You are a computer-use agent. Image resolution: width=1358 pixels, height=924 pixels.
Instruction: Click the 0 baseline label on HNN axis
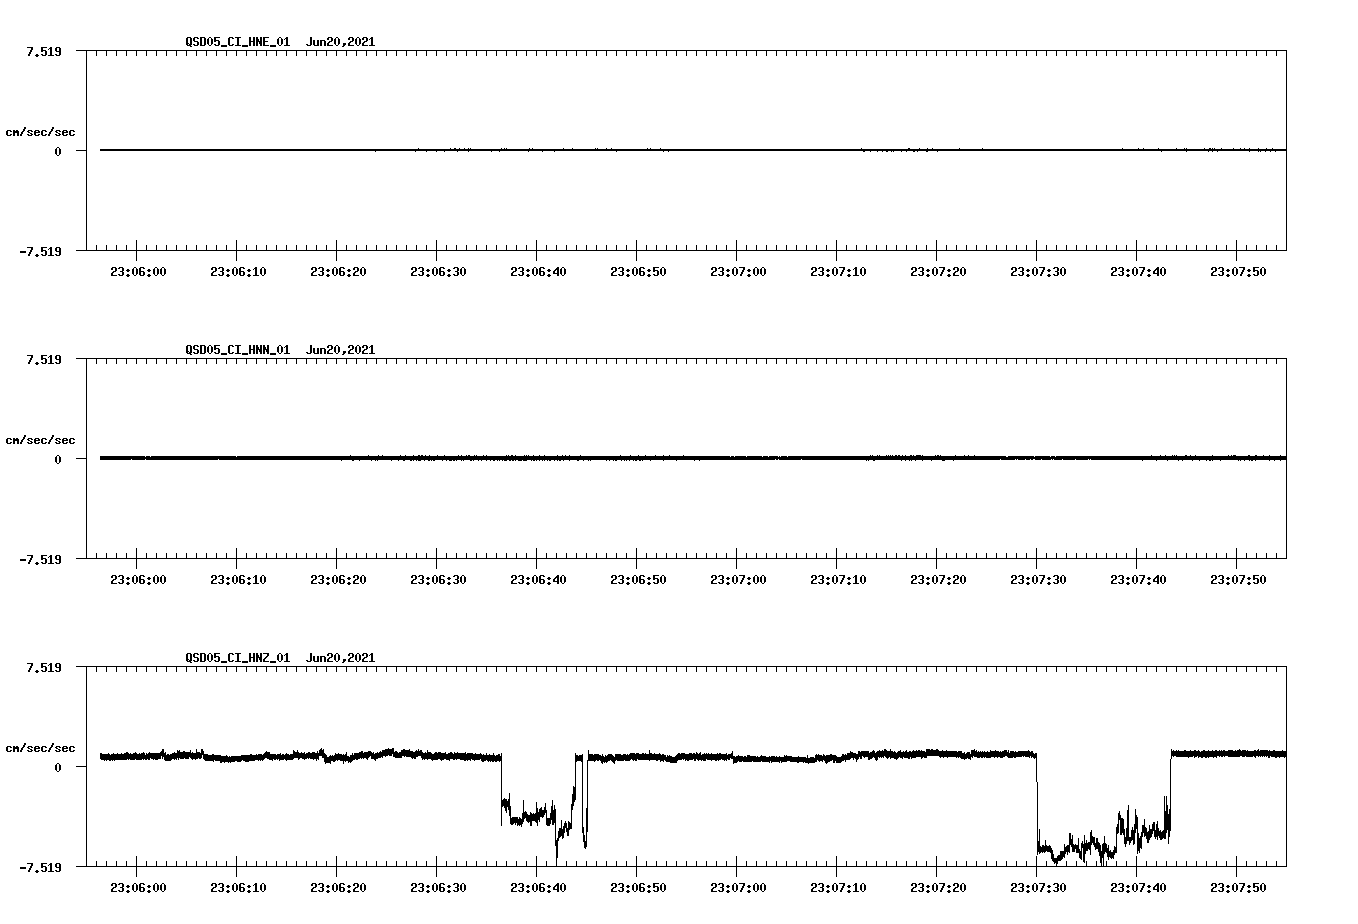58,459
